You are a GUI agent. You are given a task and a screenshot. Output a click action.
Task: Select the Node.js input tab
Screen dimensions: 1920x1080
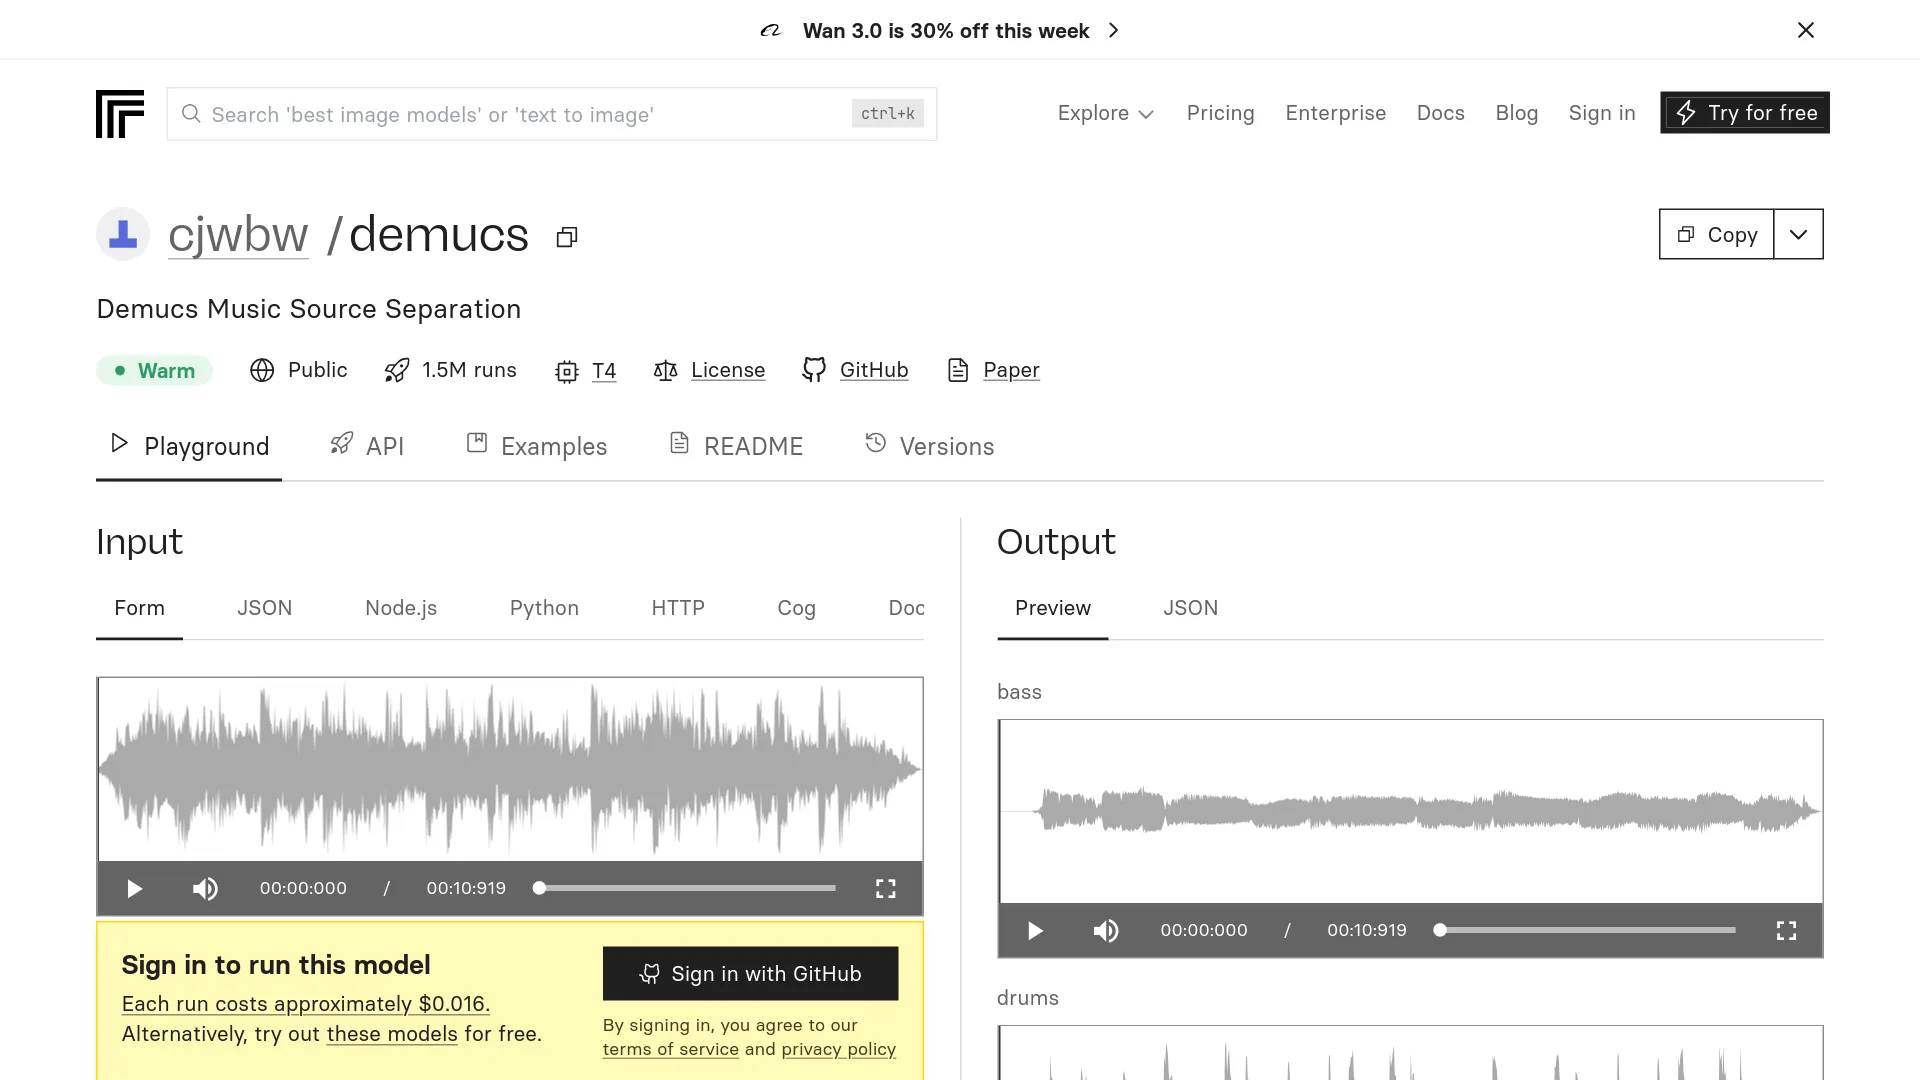pos(401,608)
